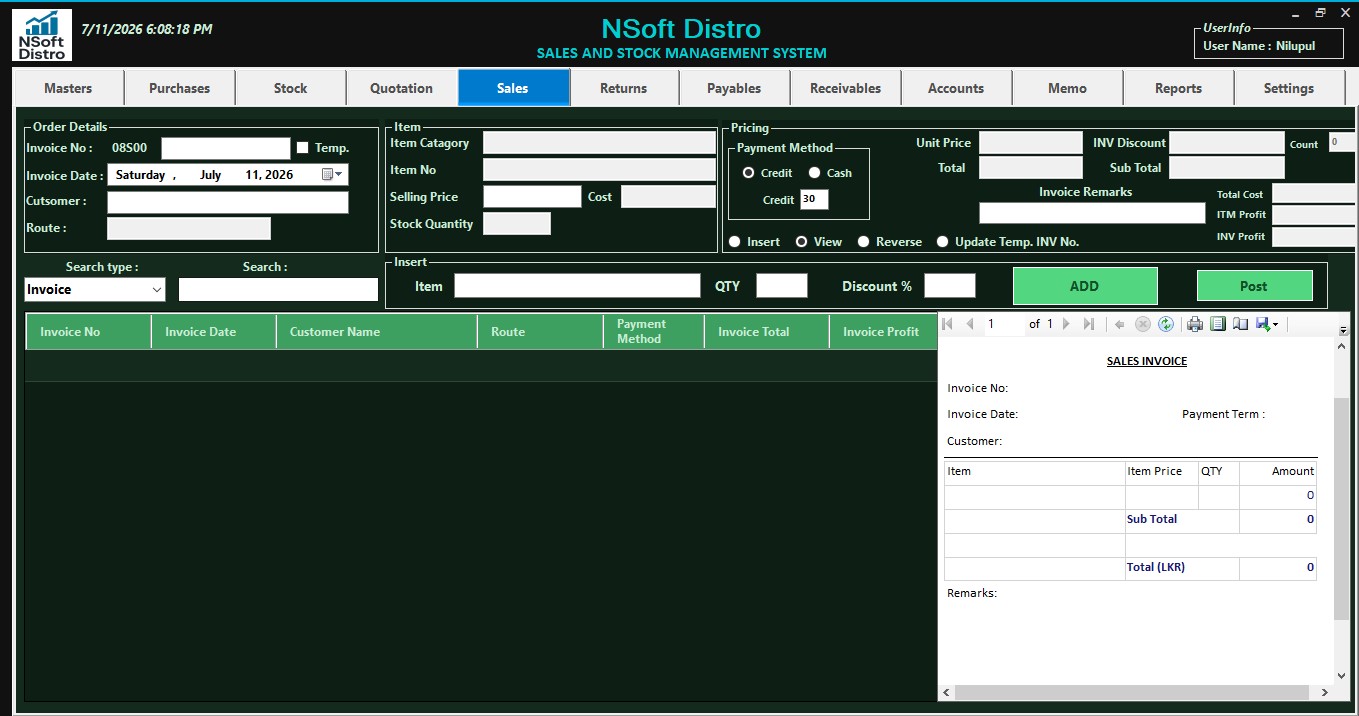Viewport: 1359px width, 716px height.
Task: Click the Invoice Total column header
Action: click(767, 331)
